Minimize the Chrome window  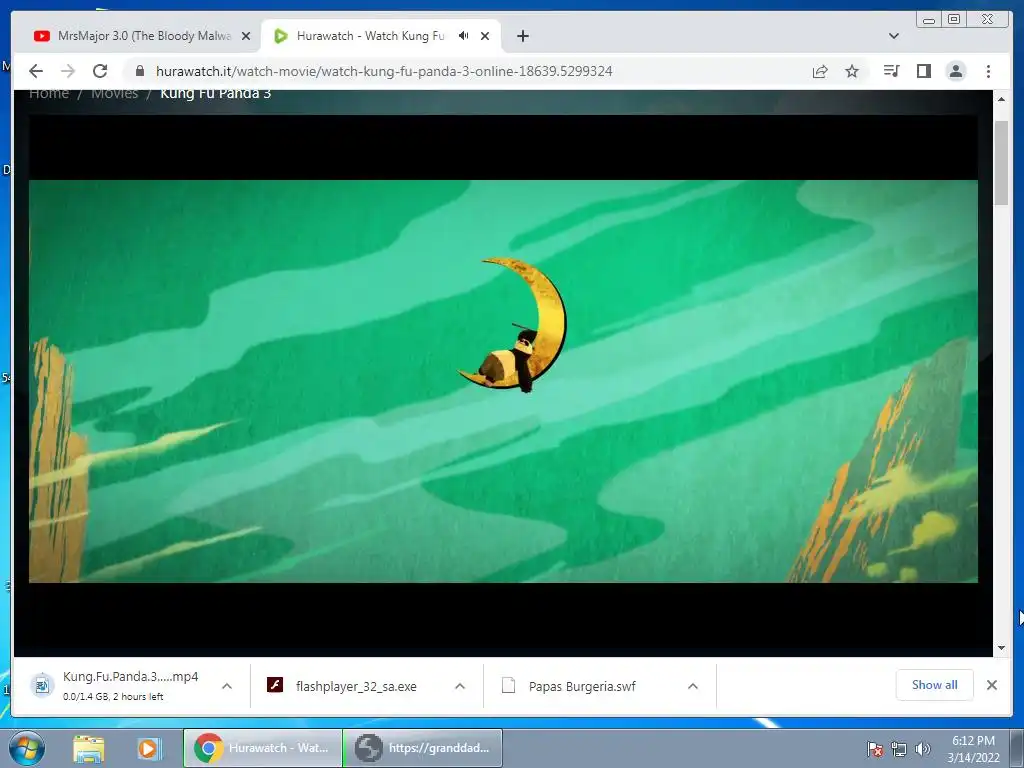click(x=929, y=20)
